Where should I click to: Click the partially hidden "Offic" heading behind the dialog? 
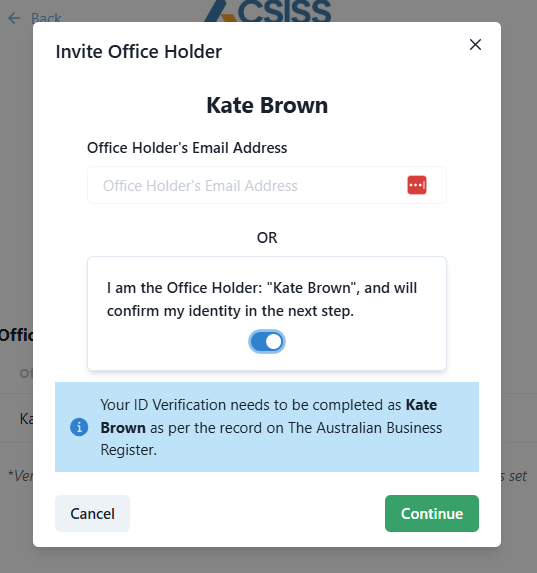point(16,335)
